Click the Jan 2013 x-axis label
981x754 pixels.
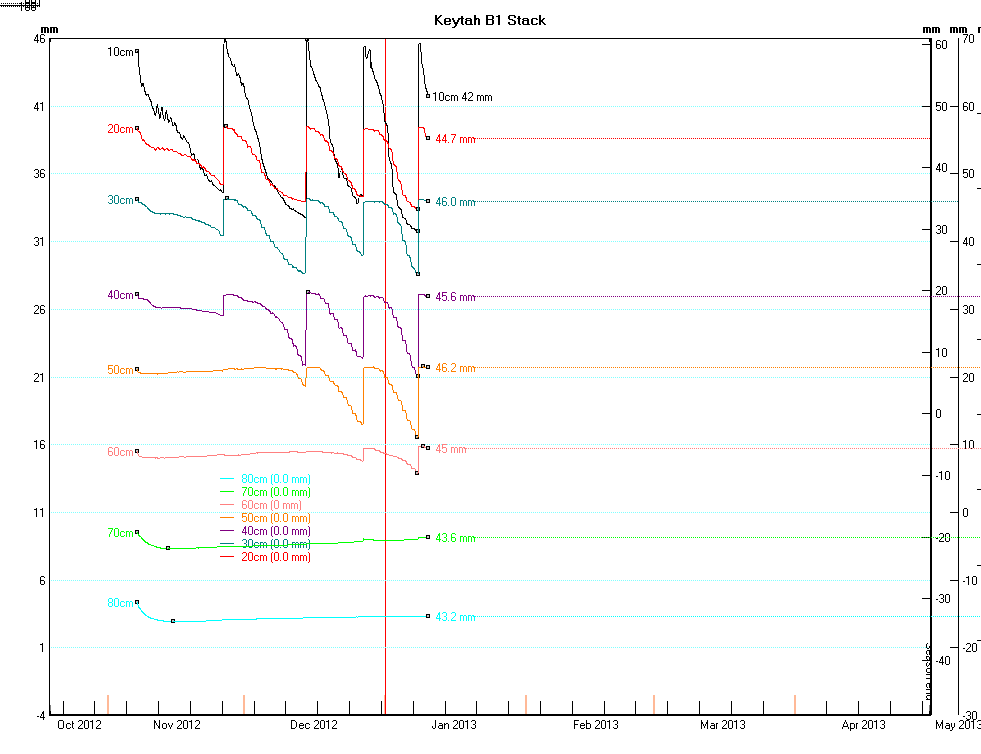(x=453, y=725)
